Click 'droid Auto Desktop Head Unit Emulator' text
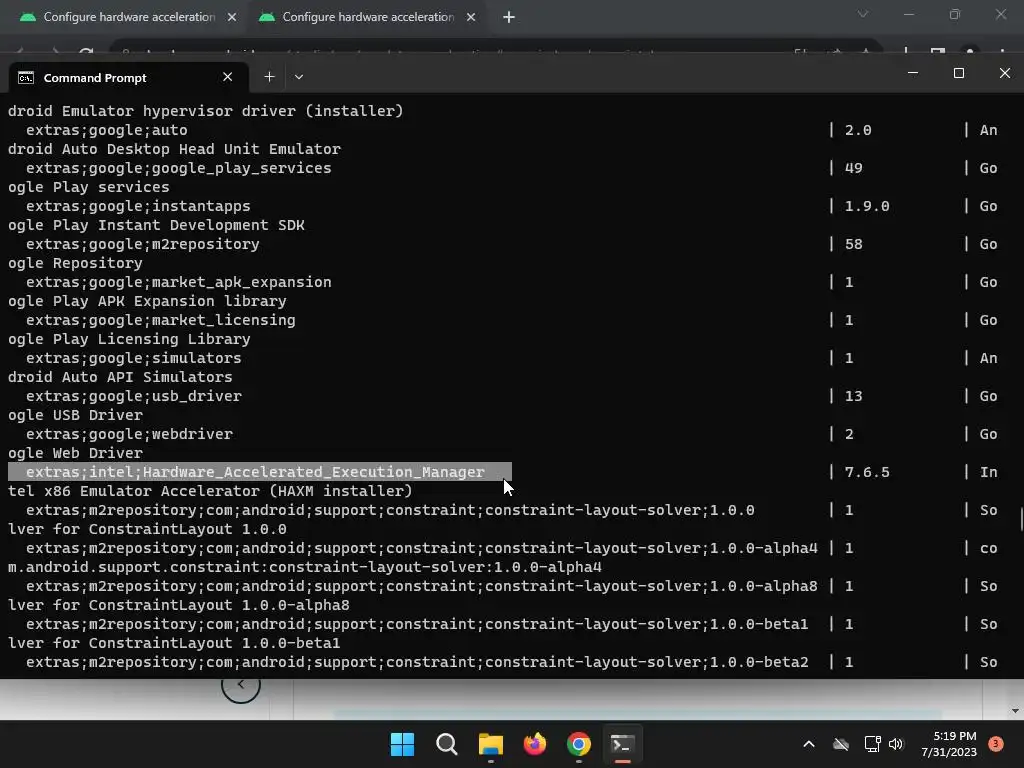This screenshot has width=1024, height=768. (x=174, y=149)
